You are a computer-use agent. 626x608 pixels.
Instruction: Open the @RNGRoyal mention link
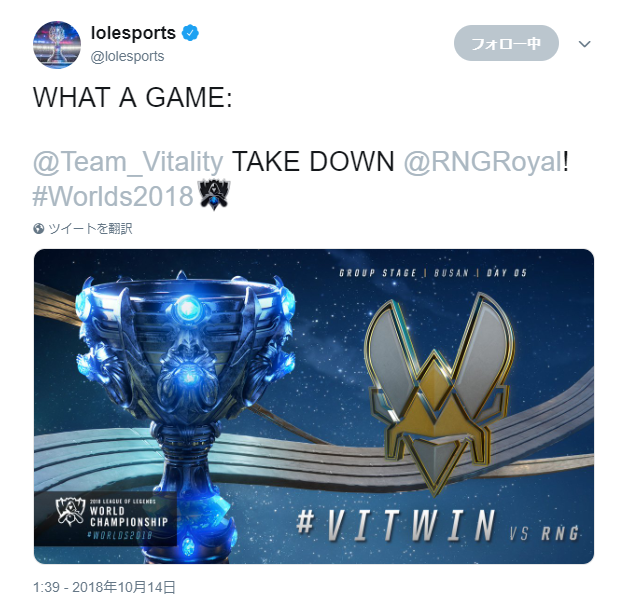pyautogui.click(x=483, y=162)
